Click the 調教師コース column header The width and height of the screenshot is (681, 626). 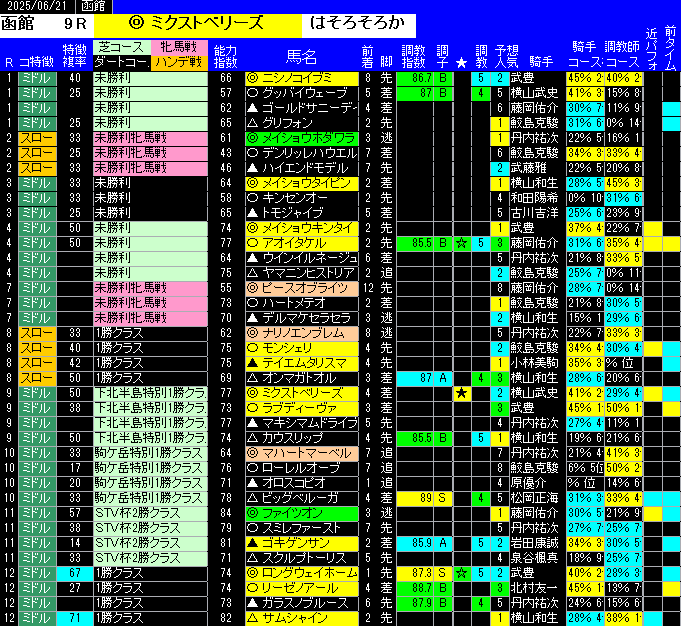tap(622, 54)
